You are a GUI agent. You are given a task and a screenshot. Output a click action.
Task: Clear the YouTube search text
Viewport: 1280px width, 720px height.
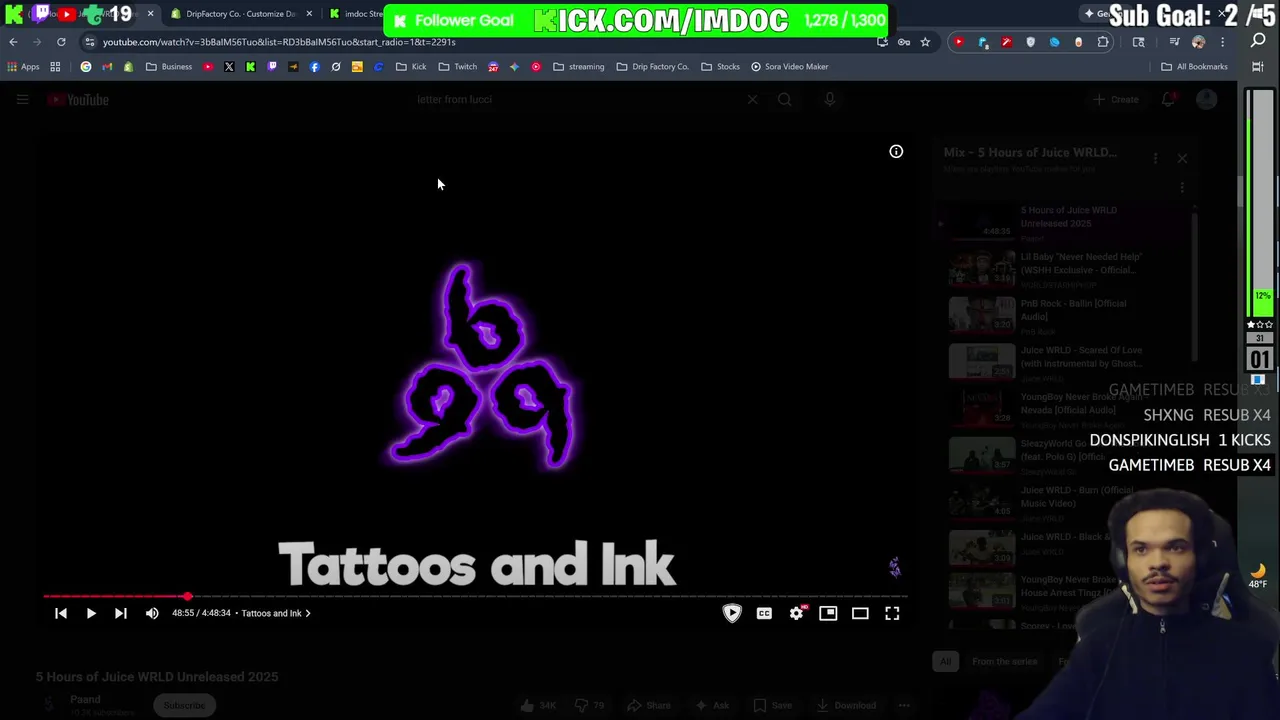click(x=752, y=99)
